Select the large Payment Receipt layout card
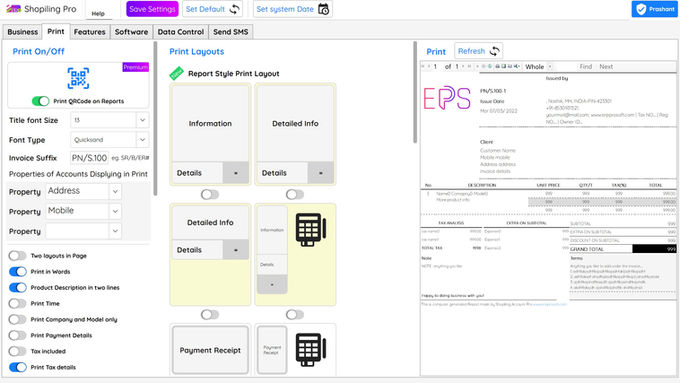Image resolution: width=680 pixels, height=383 pixels. (x=210, y=350)
